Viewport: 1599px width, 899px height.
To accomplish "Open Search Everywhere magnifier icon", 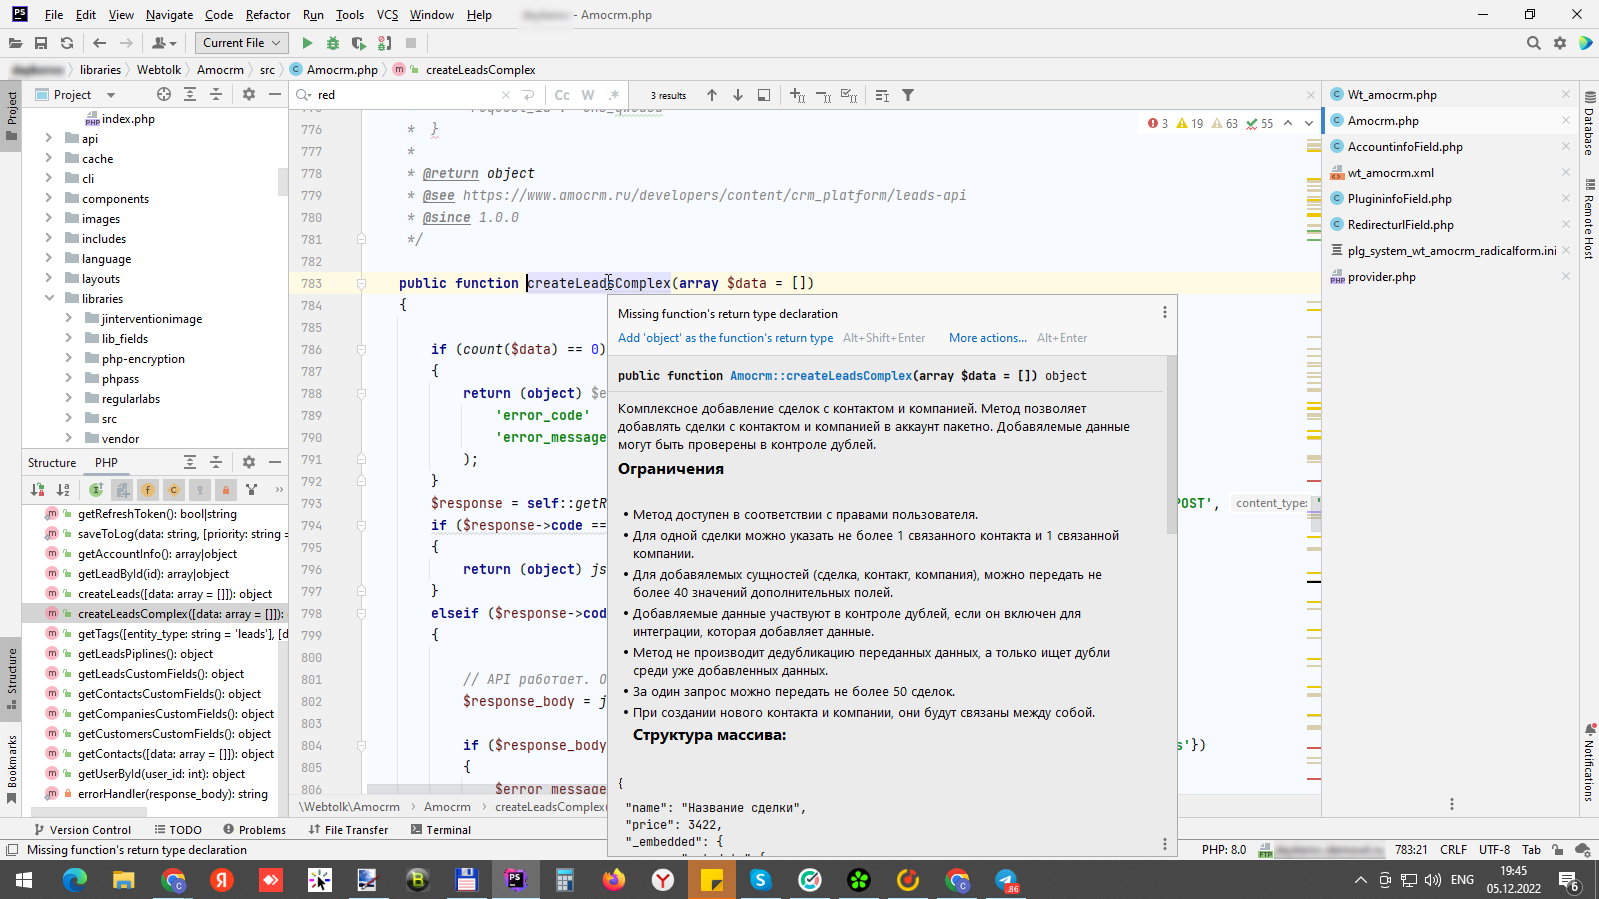I will pyautogui.click(x=1533, y=43).
